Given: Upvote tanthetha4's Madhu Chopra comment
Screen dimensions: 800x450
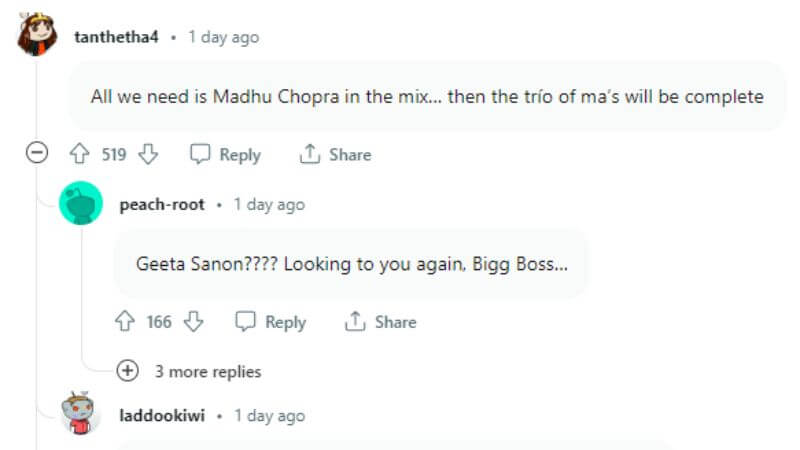Looking at the screenshot, I should pyautogui.click(x=80, y=154).
